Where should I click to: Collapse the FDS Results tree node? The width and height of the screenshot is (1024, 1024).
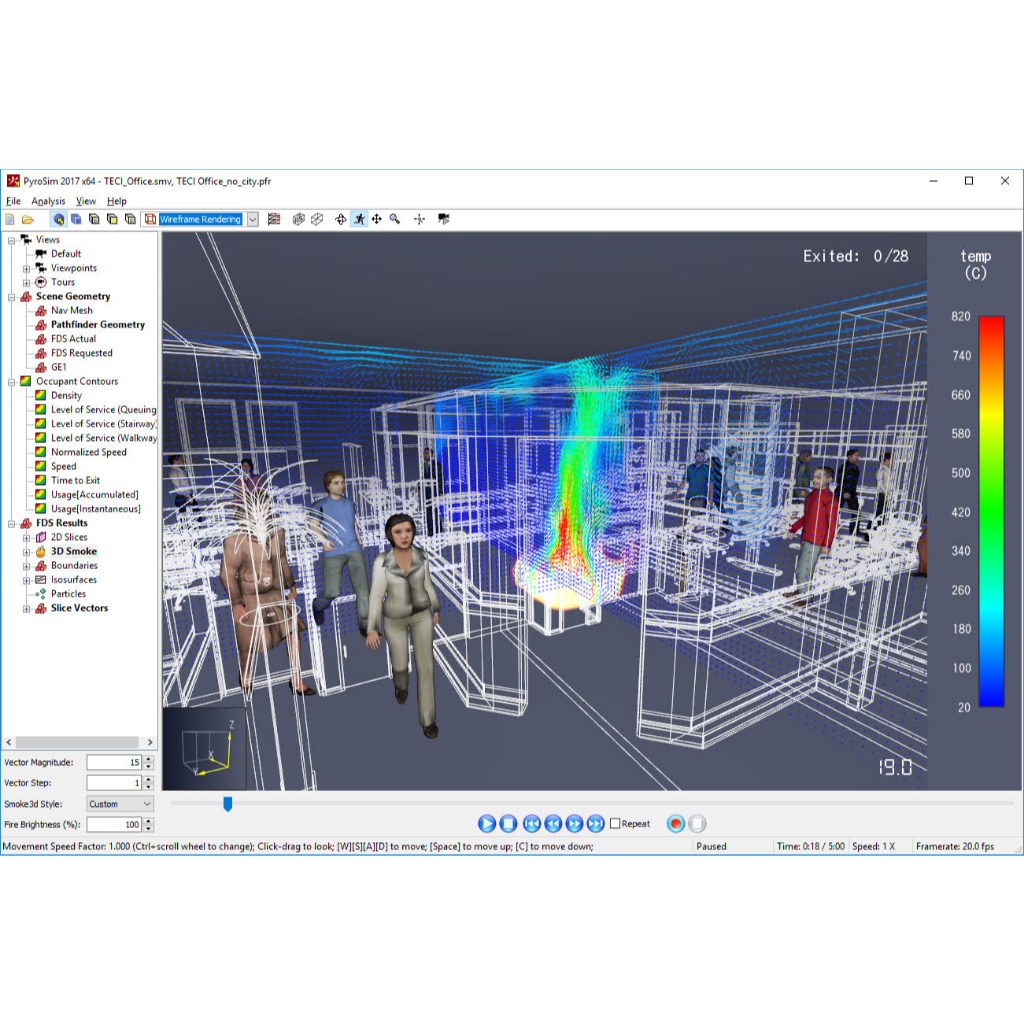[x=12, y=524]
